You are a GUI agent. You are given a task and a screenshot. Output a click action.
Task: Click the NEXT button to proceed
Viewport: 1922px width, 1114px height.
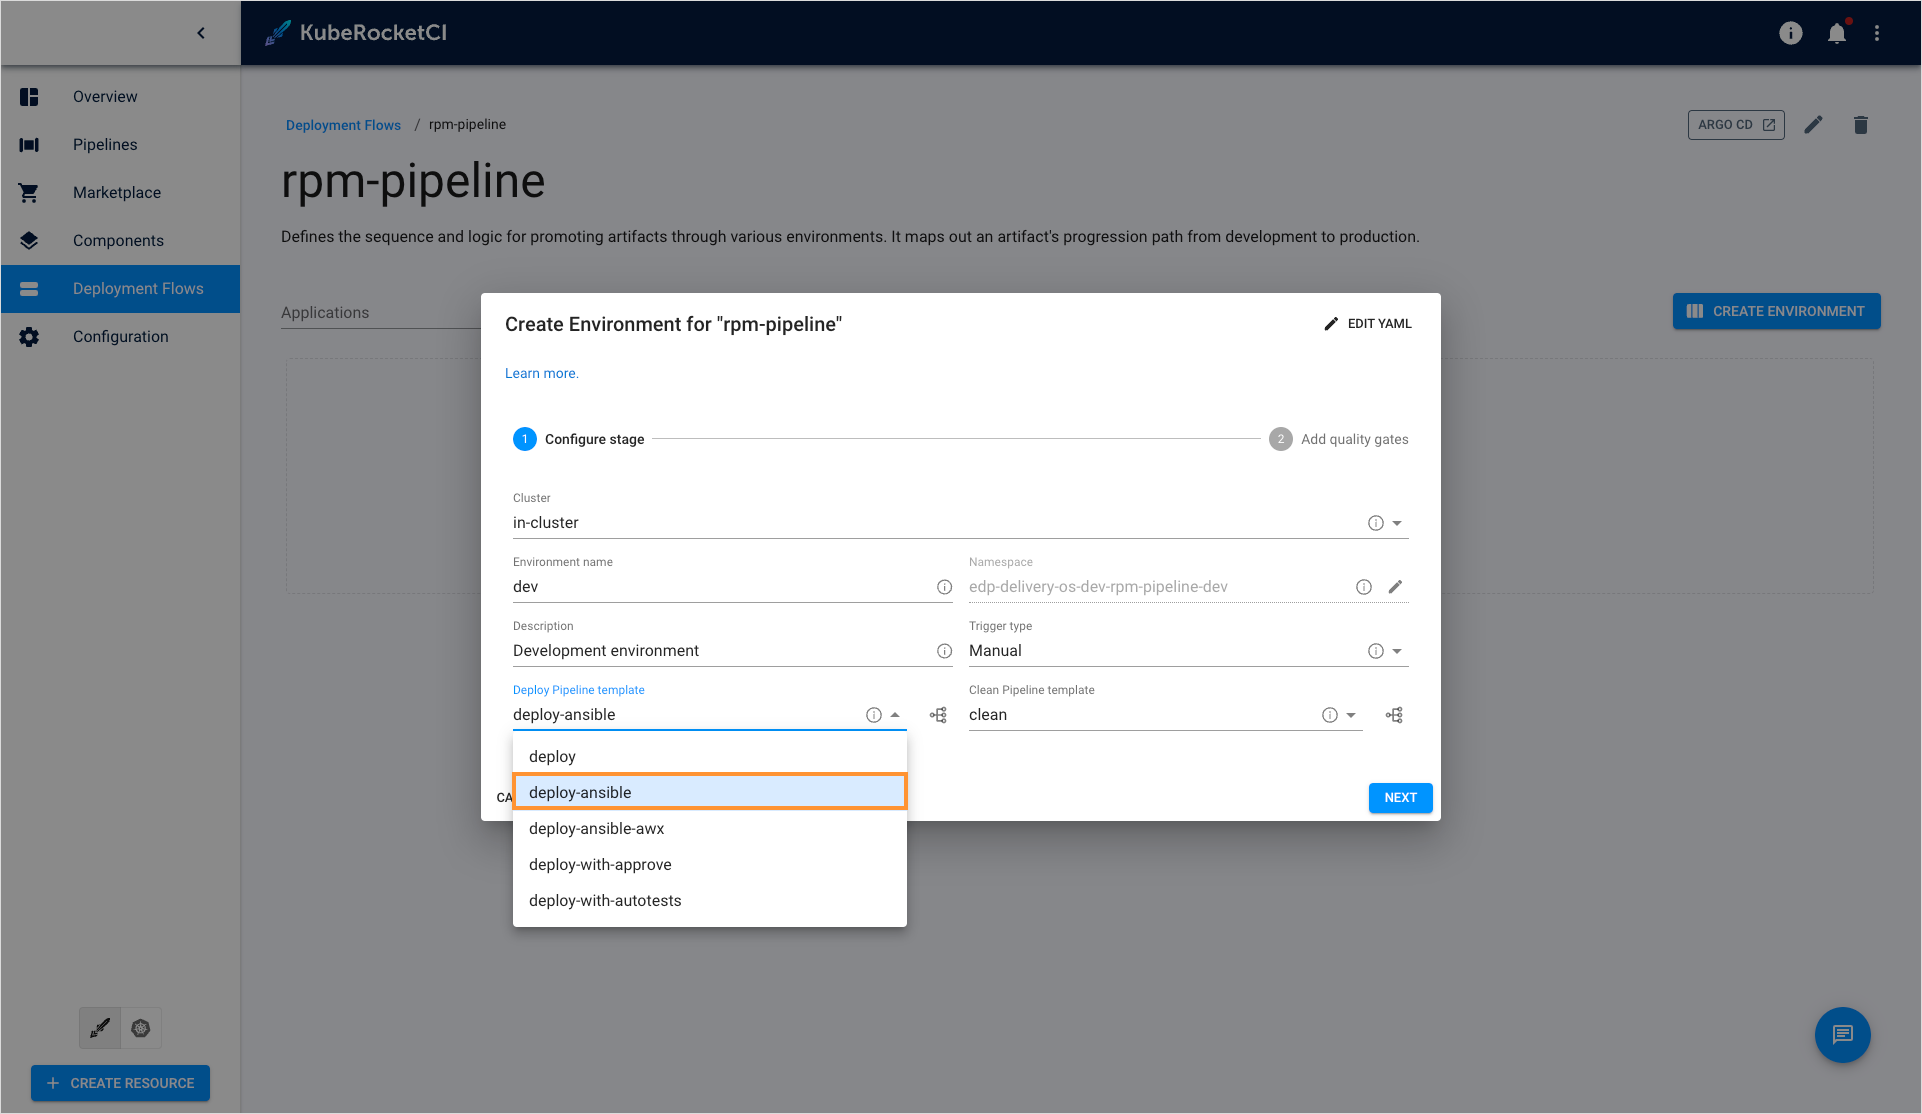pos(1401,797)
